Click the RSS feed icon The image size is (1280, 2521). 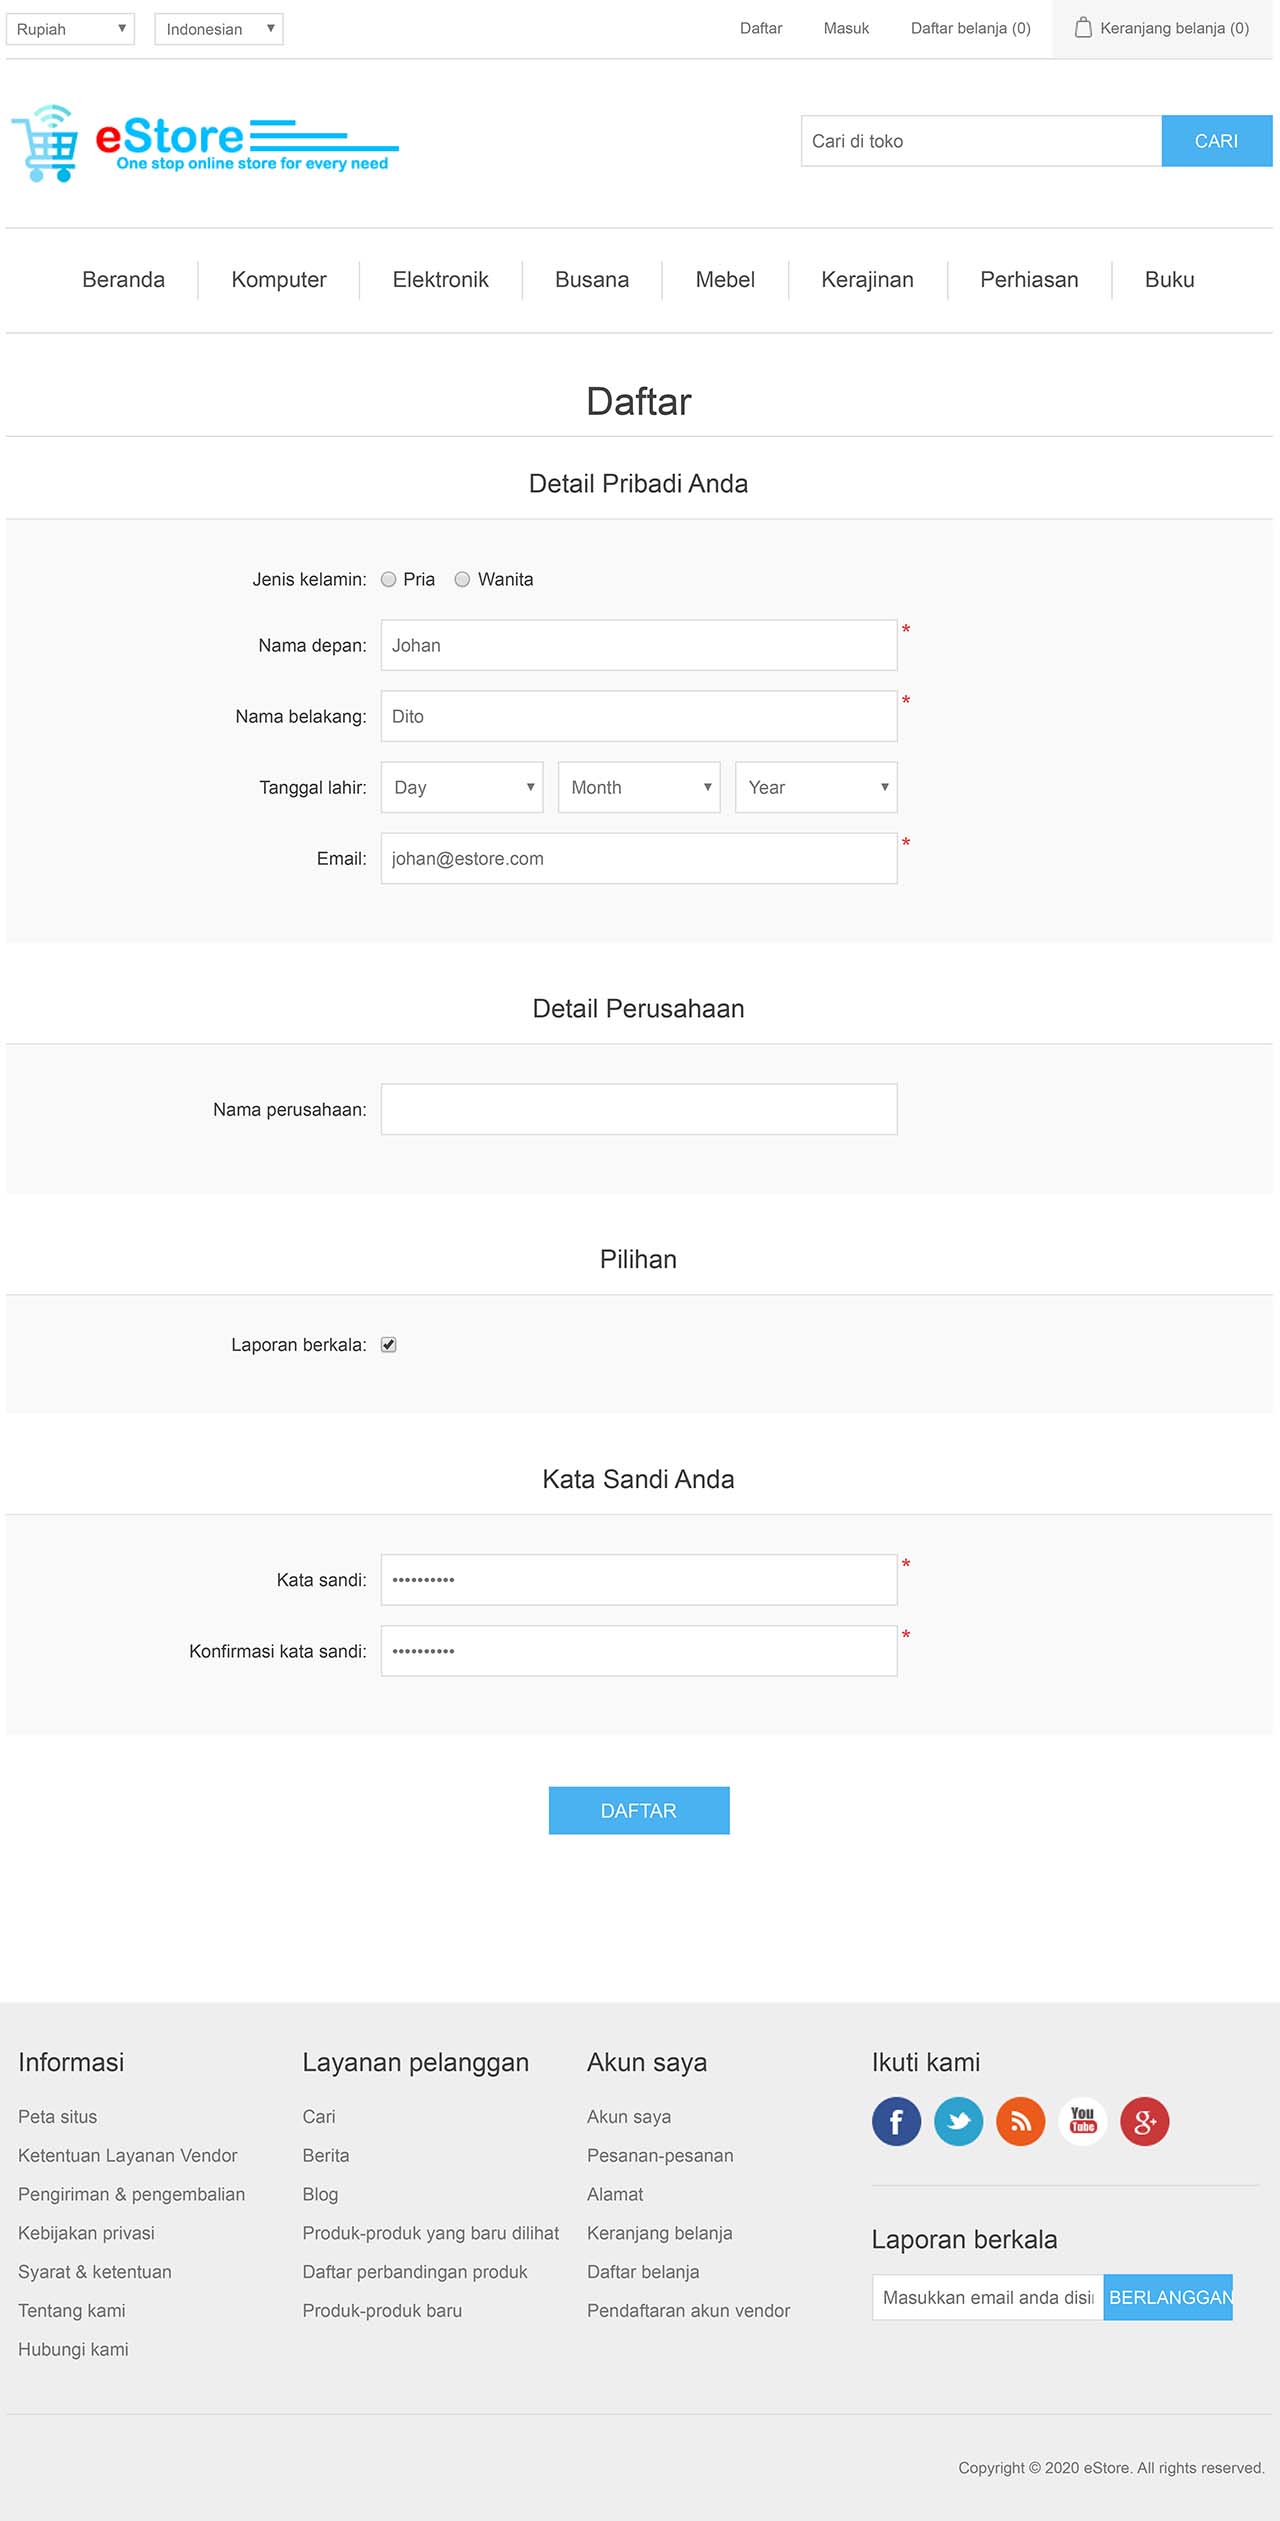tap(1020, 2121)
